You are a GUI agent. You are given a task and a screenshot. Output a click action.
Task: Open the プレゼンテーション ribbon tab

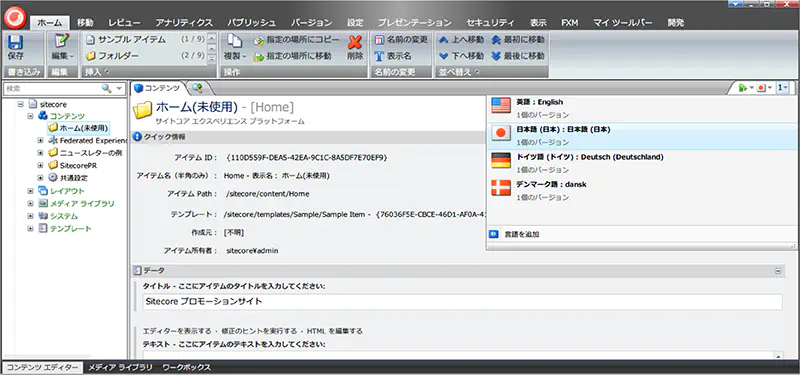pos(414,22)
